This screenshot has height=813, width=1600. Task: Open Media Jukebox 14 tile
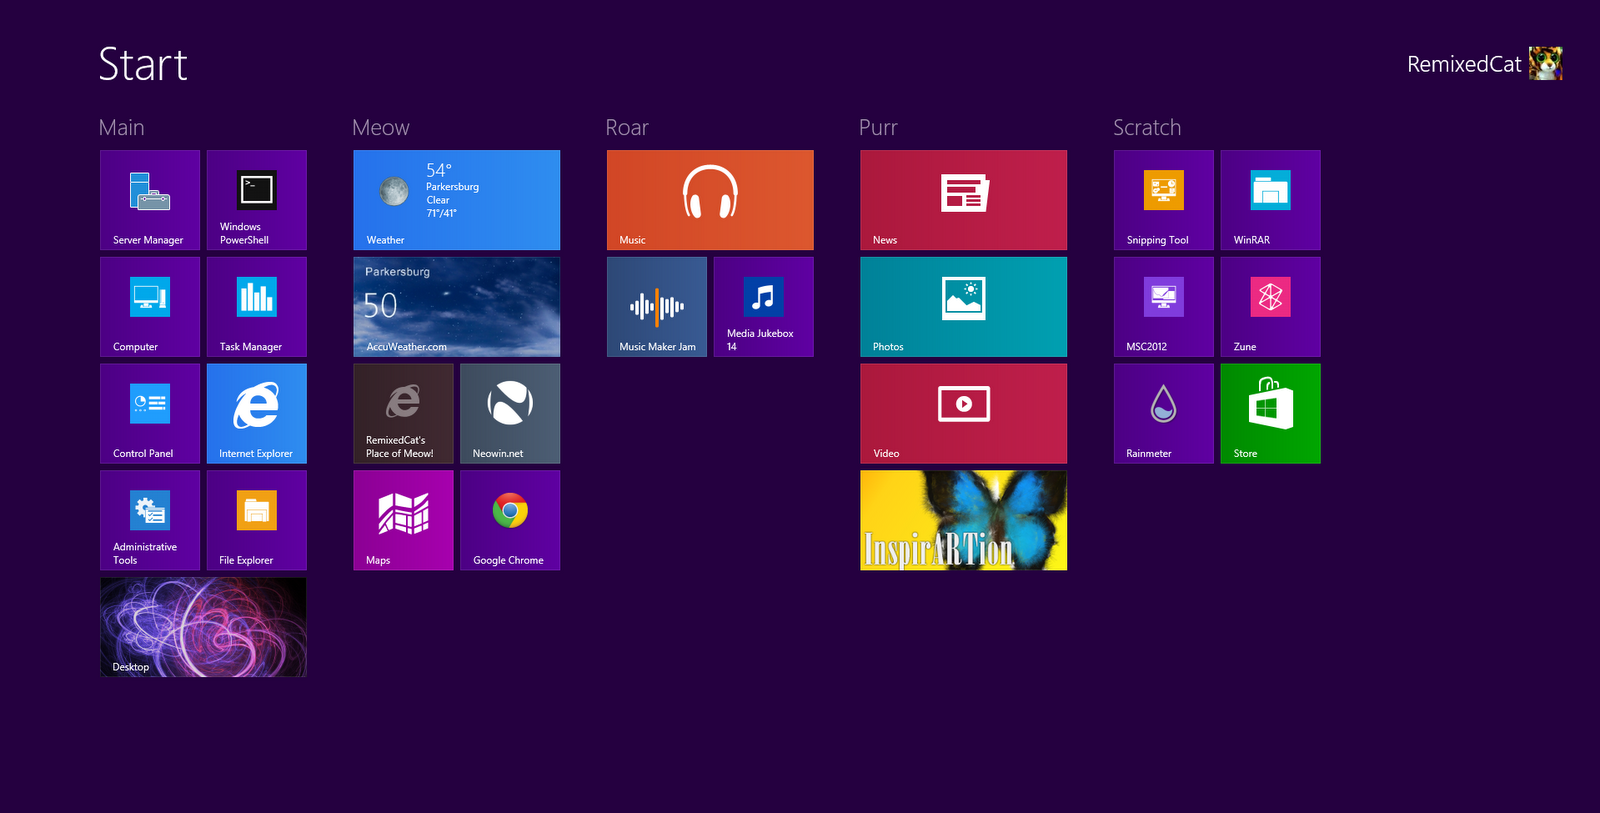(x=764, y=307)
